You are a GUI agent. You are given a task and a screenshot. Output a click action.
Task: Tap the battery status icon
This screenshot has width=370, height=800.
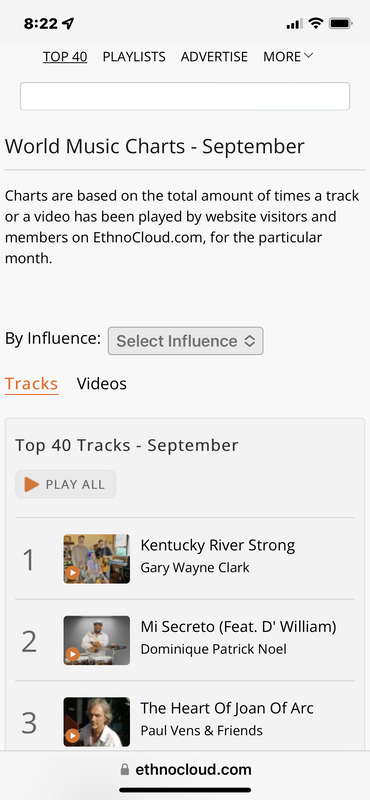pos(340,23)
